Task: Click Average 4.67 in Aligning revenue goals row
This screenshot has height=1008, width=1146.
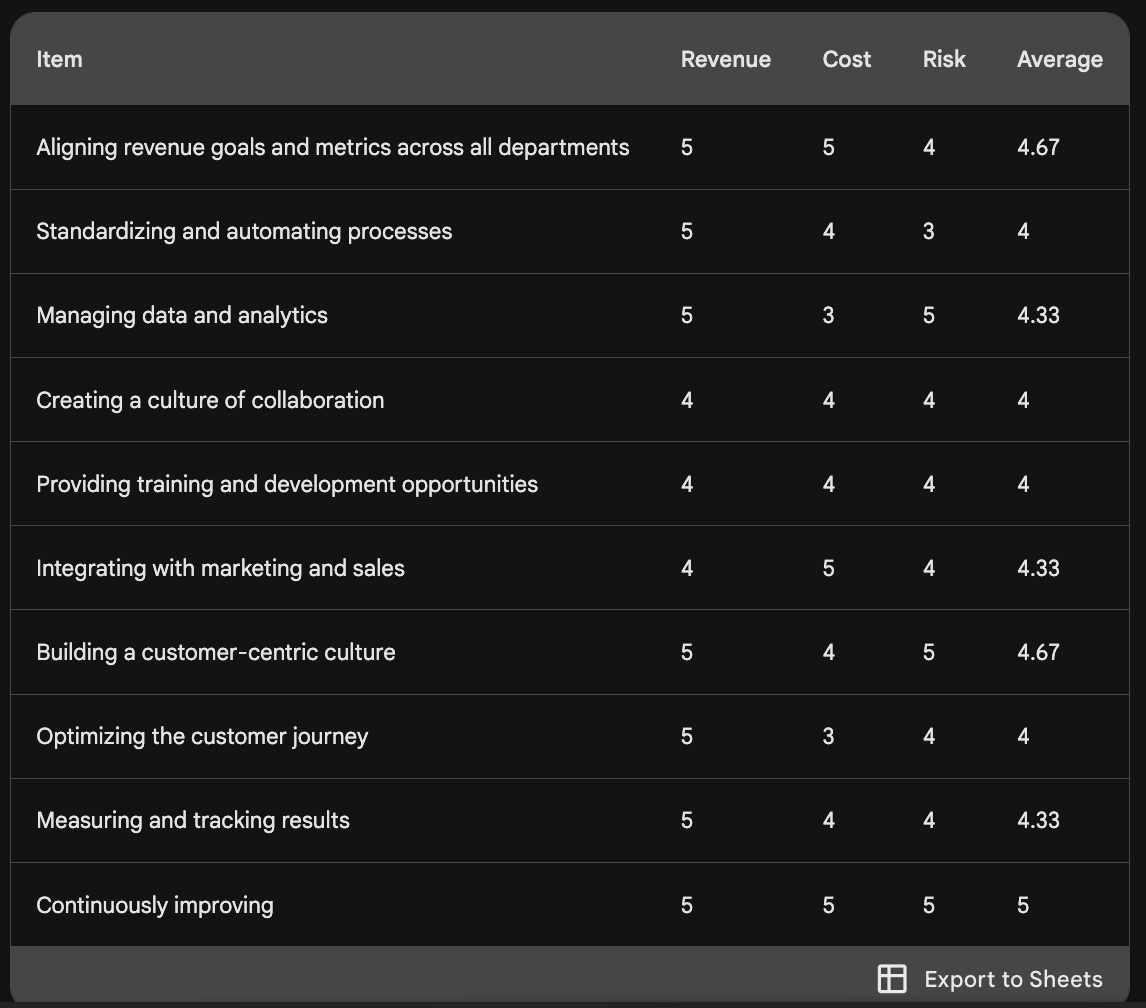Action: point(1038,147)
